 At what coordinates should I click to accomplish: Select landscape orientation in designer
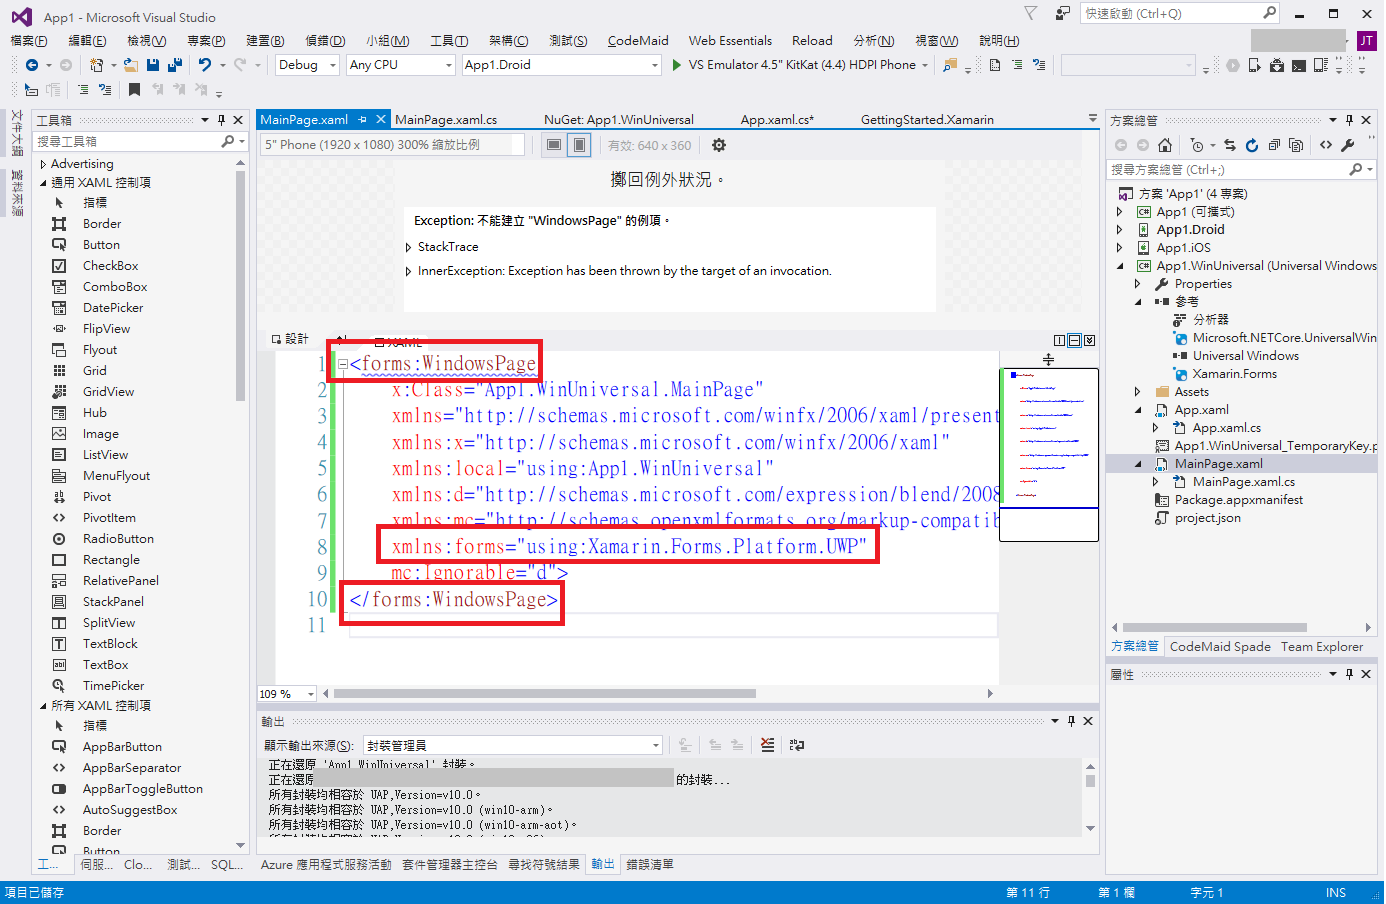[554, 145]
